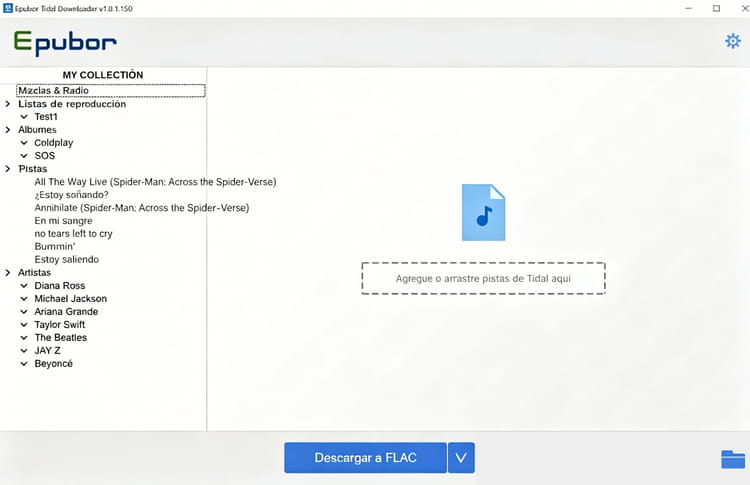Select track no tears left to cry
Image resolution: width=750 pixels, height=485 pixels.
pyautogui.click(x=73, y=233)
